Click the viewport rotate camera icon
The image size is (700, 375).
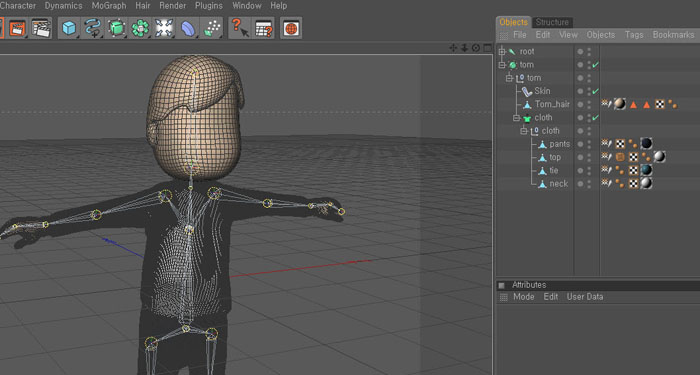point(476,48)
